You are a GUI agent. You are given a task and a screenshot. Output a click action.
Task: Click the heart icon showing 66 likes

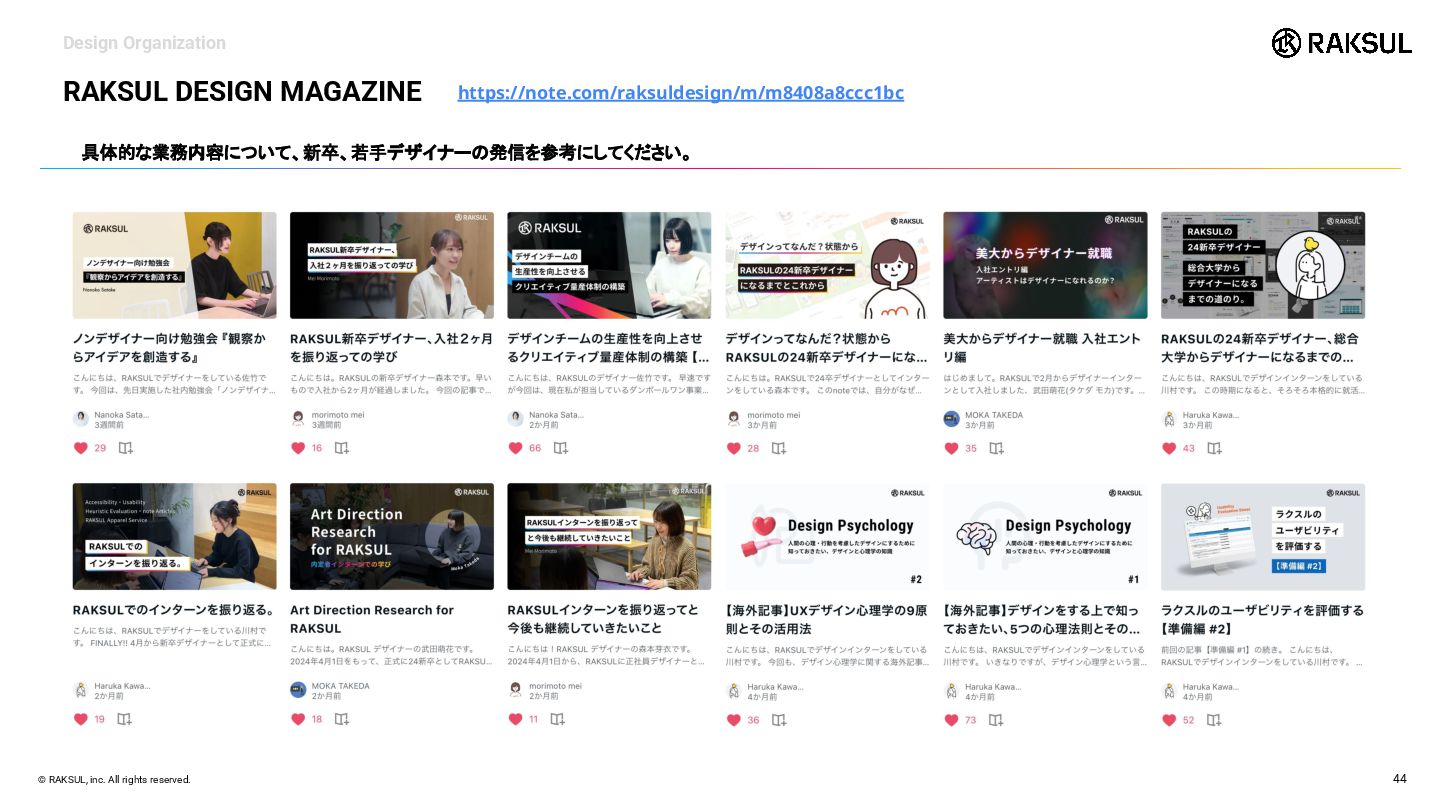click(x=516, y=448)
